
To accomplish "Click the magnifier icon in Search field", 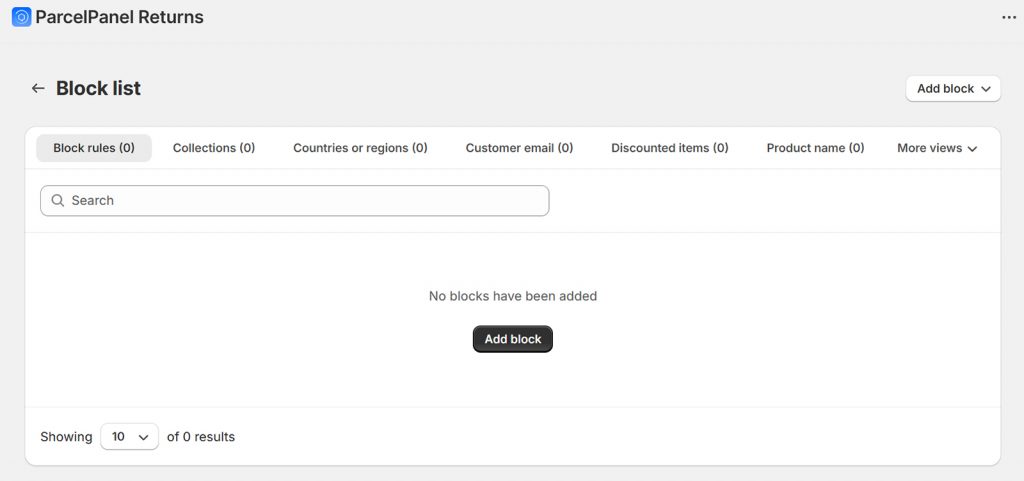I will point(57,200).
